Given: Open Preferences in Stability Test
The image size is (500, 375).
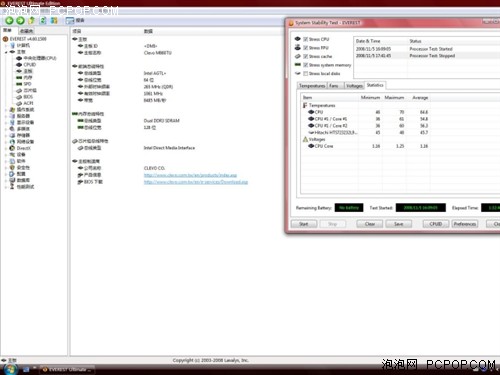Looking at the screenshot, I should (465, 224).
